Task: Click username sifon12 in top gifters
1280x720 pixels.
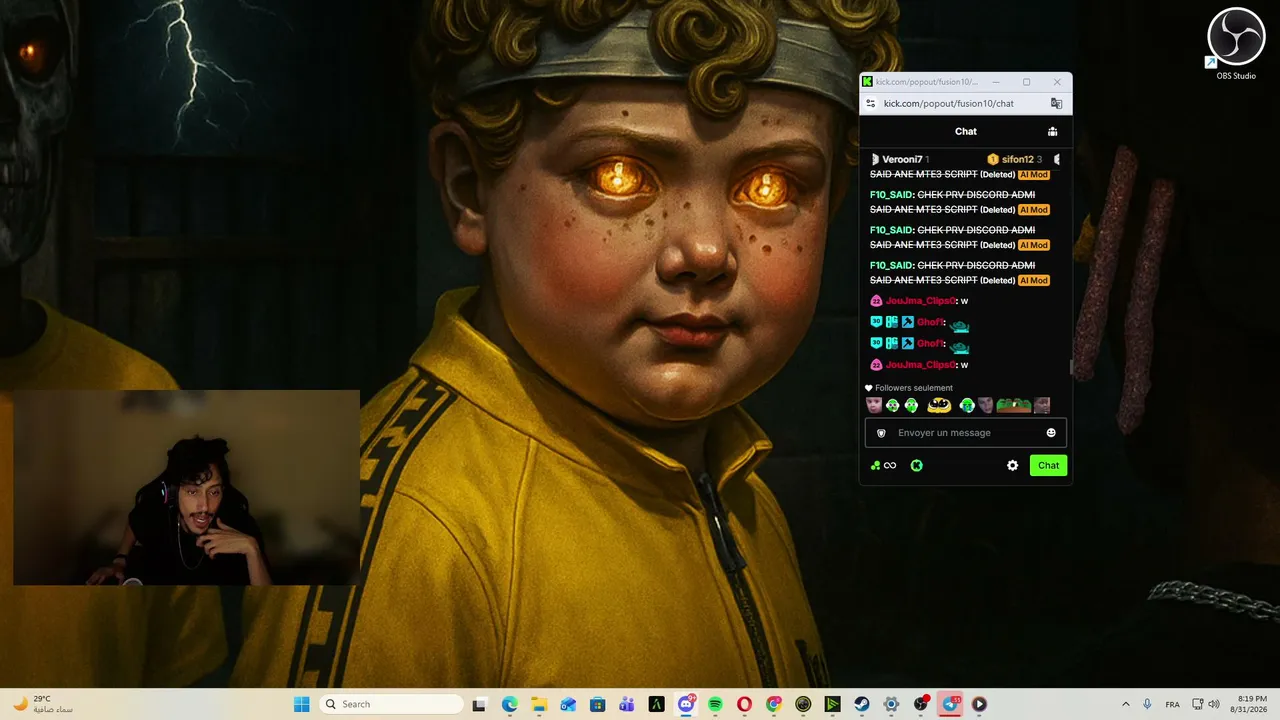Action: (x=1017, y=159)
